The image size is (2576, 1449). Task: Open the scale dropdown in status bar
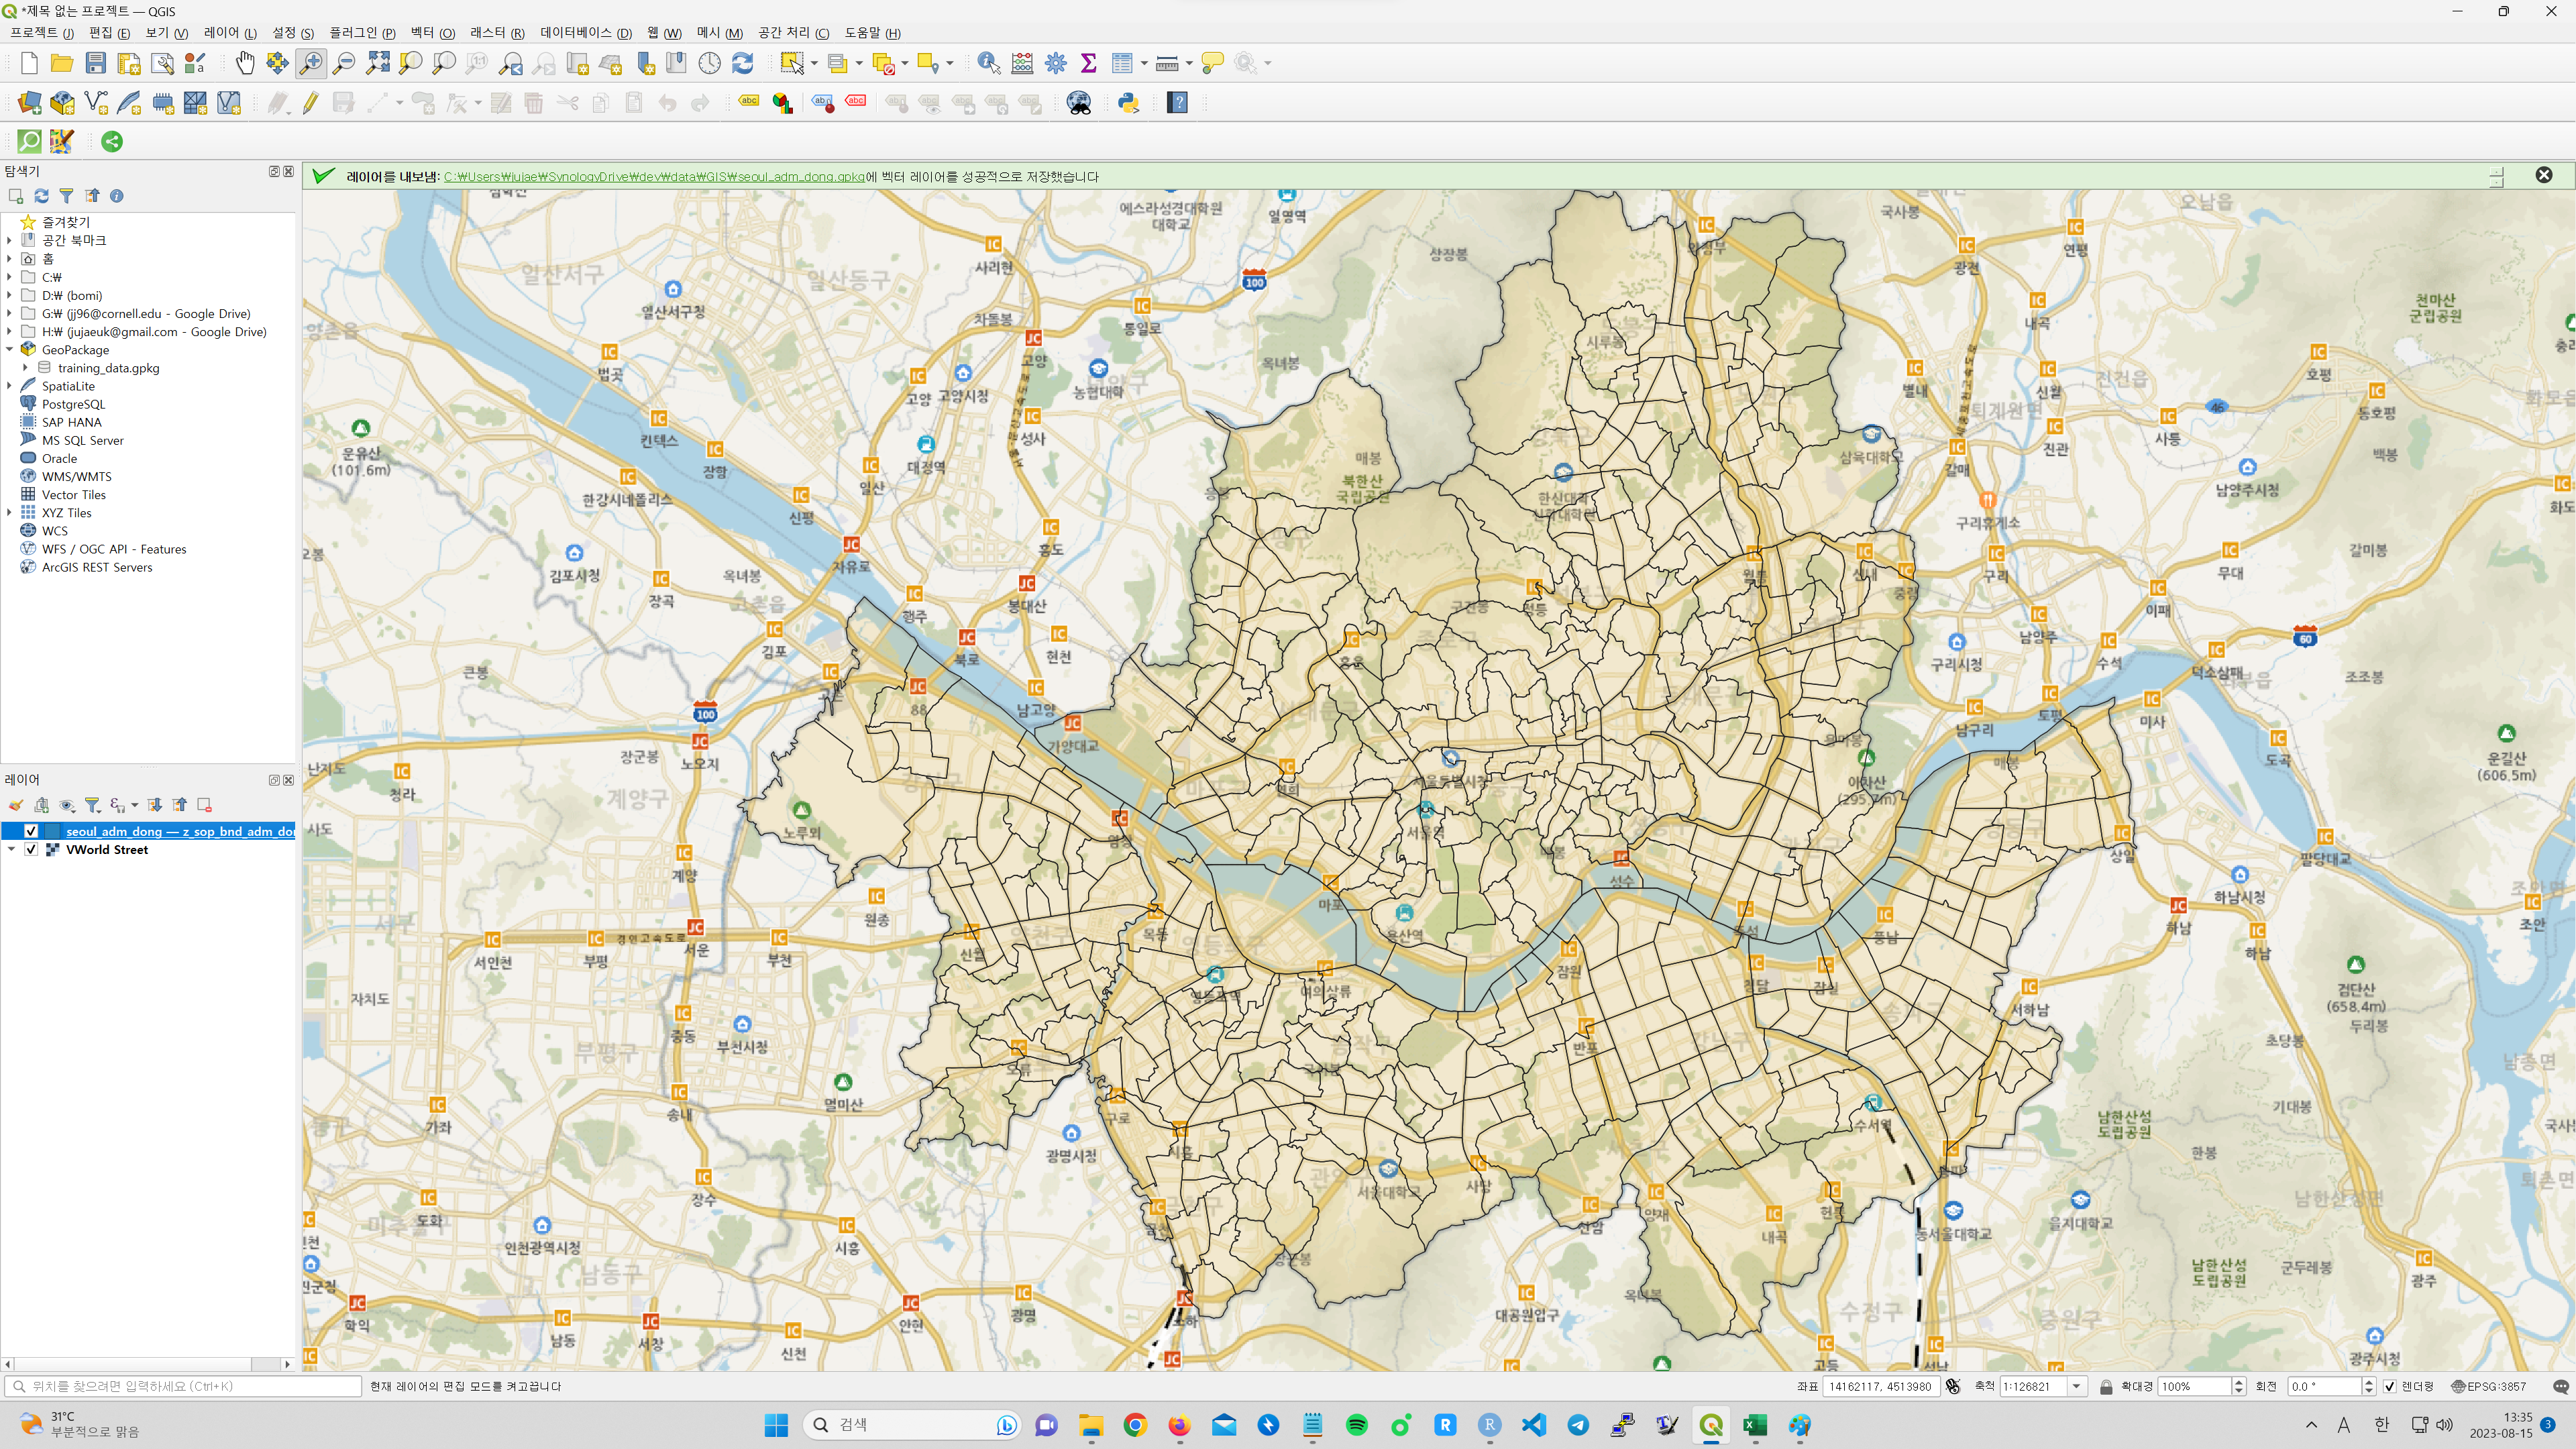2077,1386
